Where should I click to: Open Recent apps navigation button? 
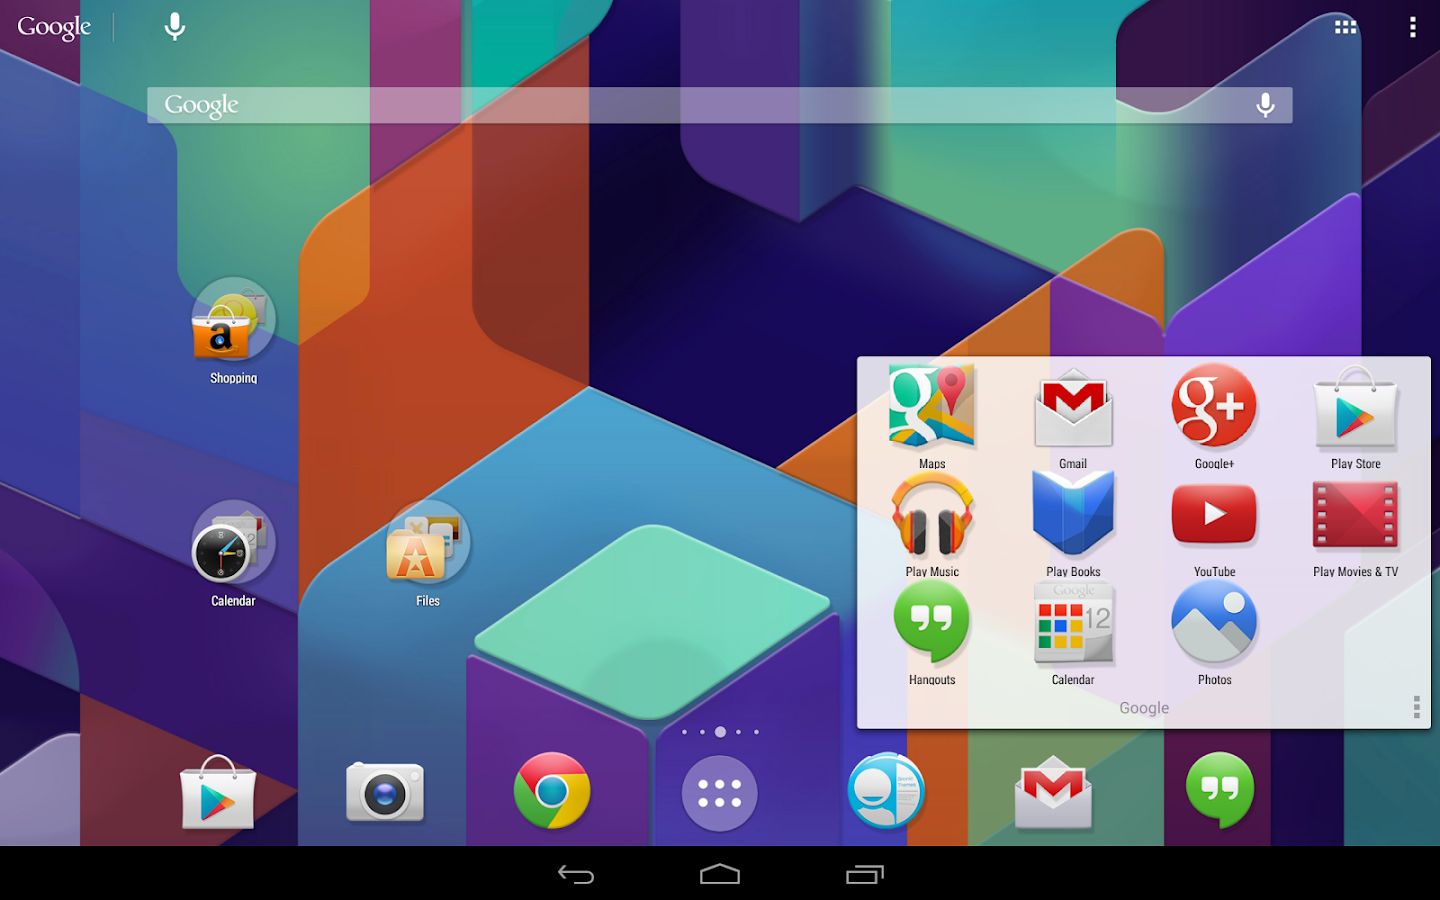pos(865,875)
